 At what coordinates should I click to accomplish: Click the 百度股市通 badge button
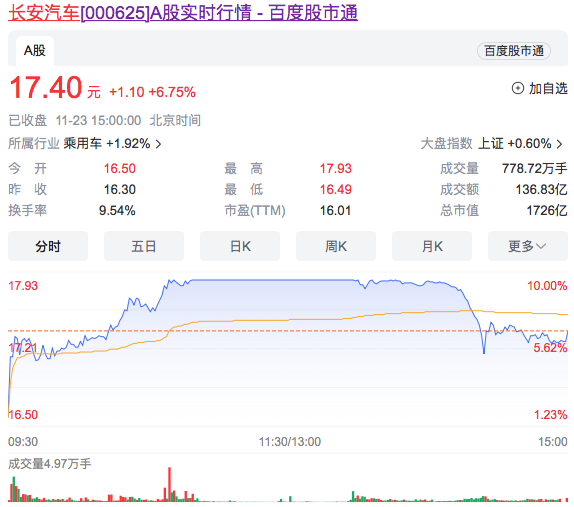coord(514,51)
